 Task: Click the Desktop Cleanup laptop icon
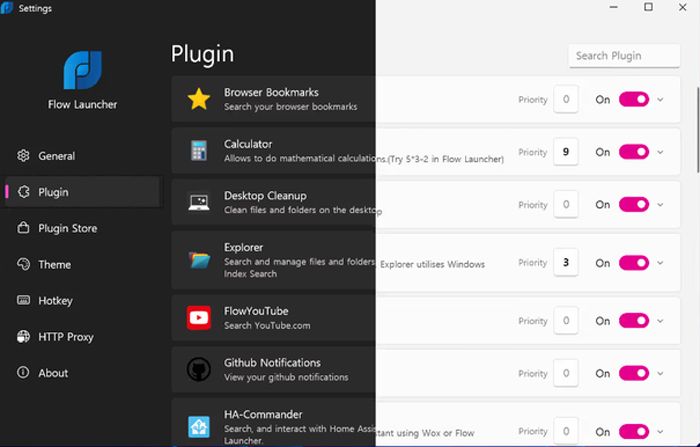199,203
